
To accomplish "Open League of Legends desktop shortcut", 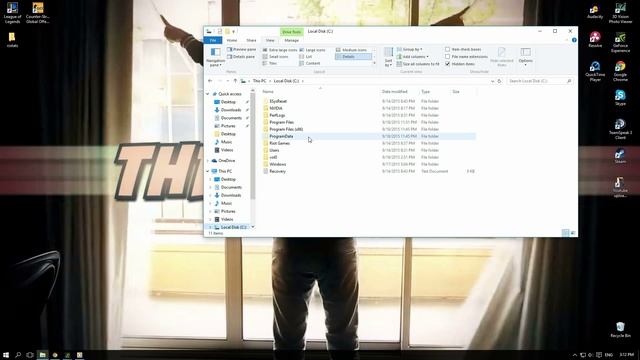I will (x=12, y=13).
